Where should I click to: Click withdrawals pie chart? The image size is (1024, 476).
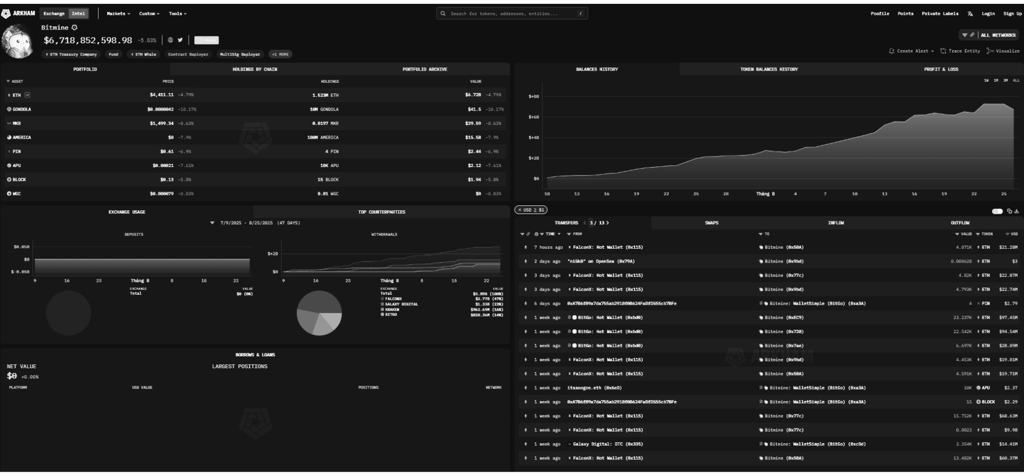pyautogui.click(x=319, y=313)
